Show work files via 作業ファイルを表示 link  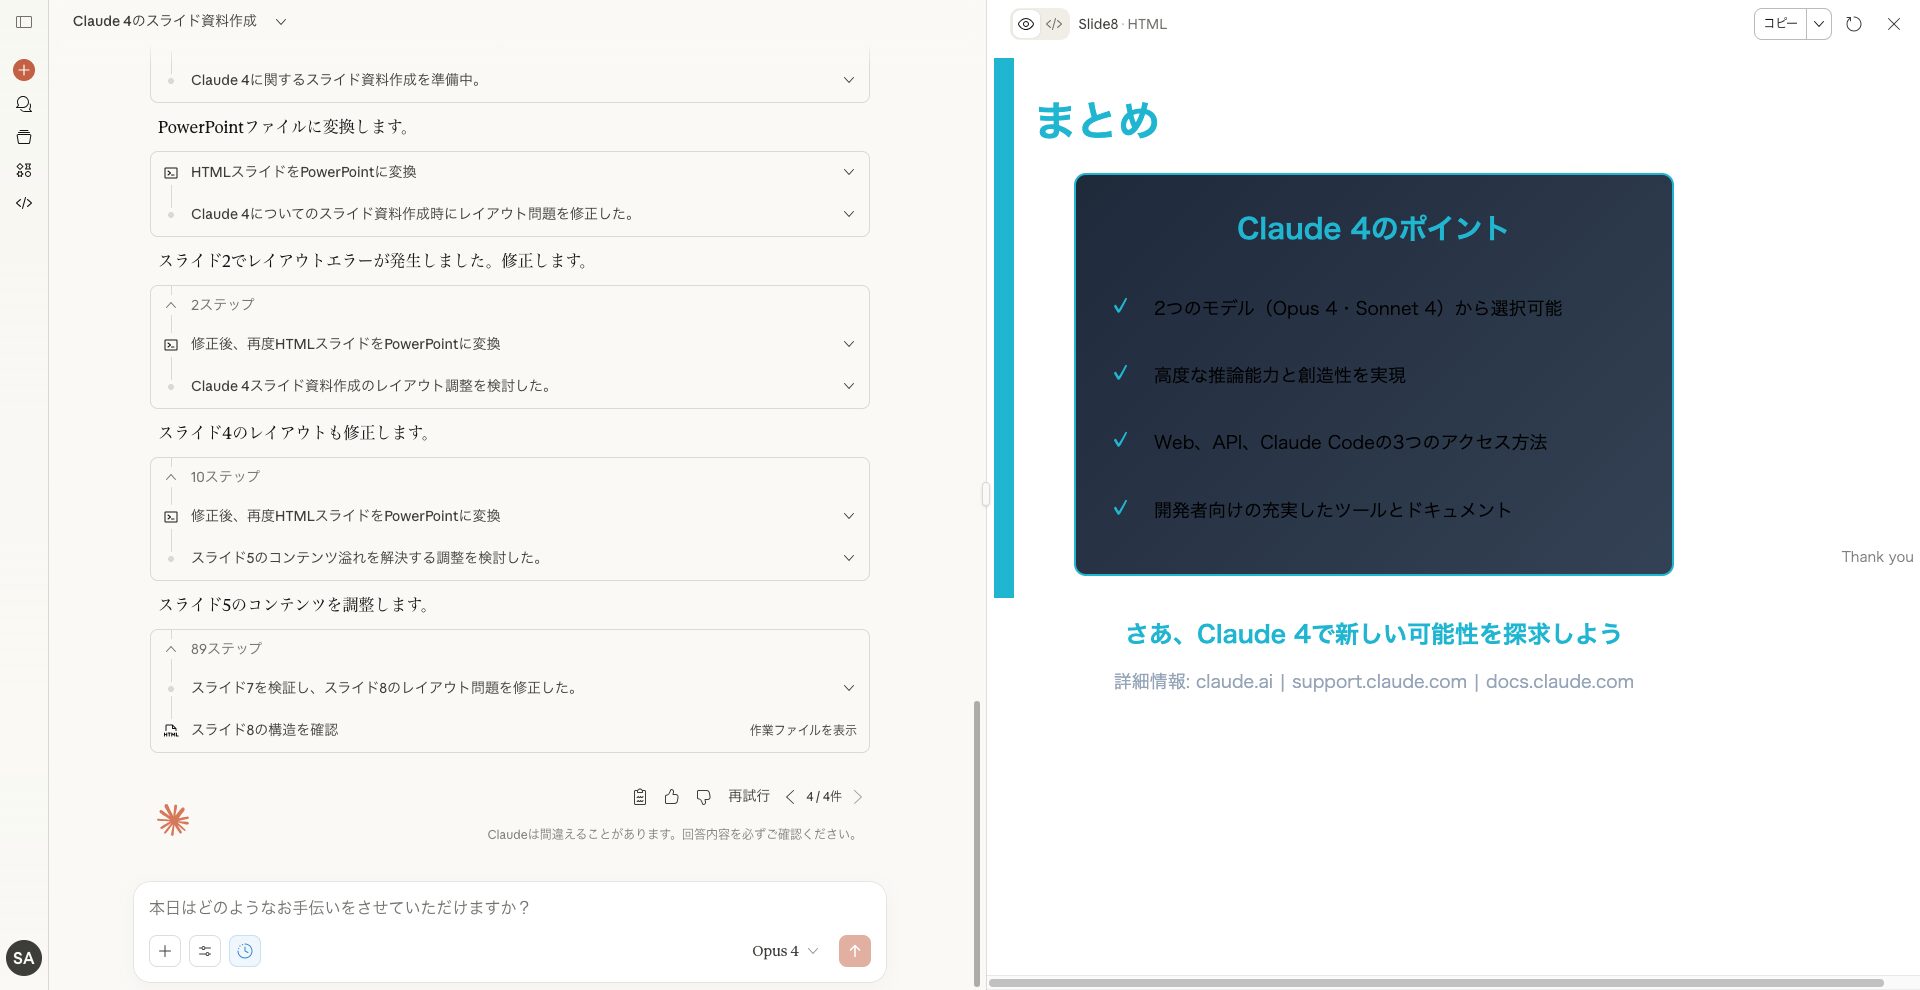[802, 730]
